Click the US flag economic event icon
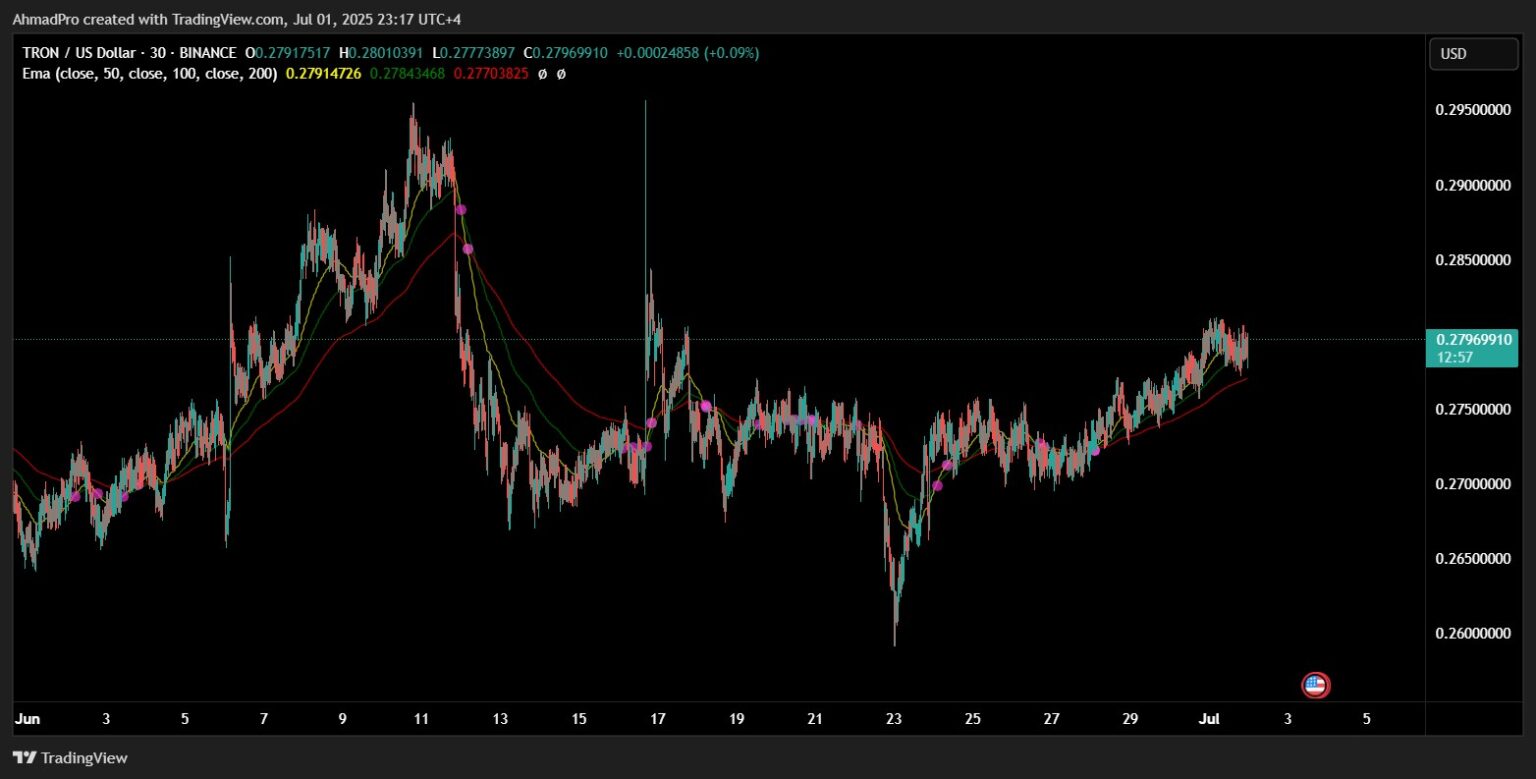Image resolution: width=1536 pixels, height=779 pixels. pyautogui.click(x=1315, y=685)
